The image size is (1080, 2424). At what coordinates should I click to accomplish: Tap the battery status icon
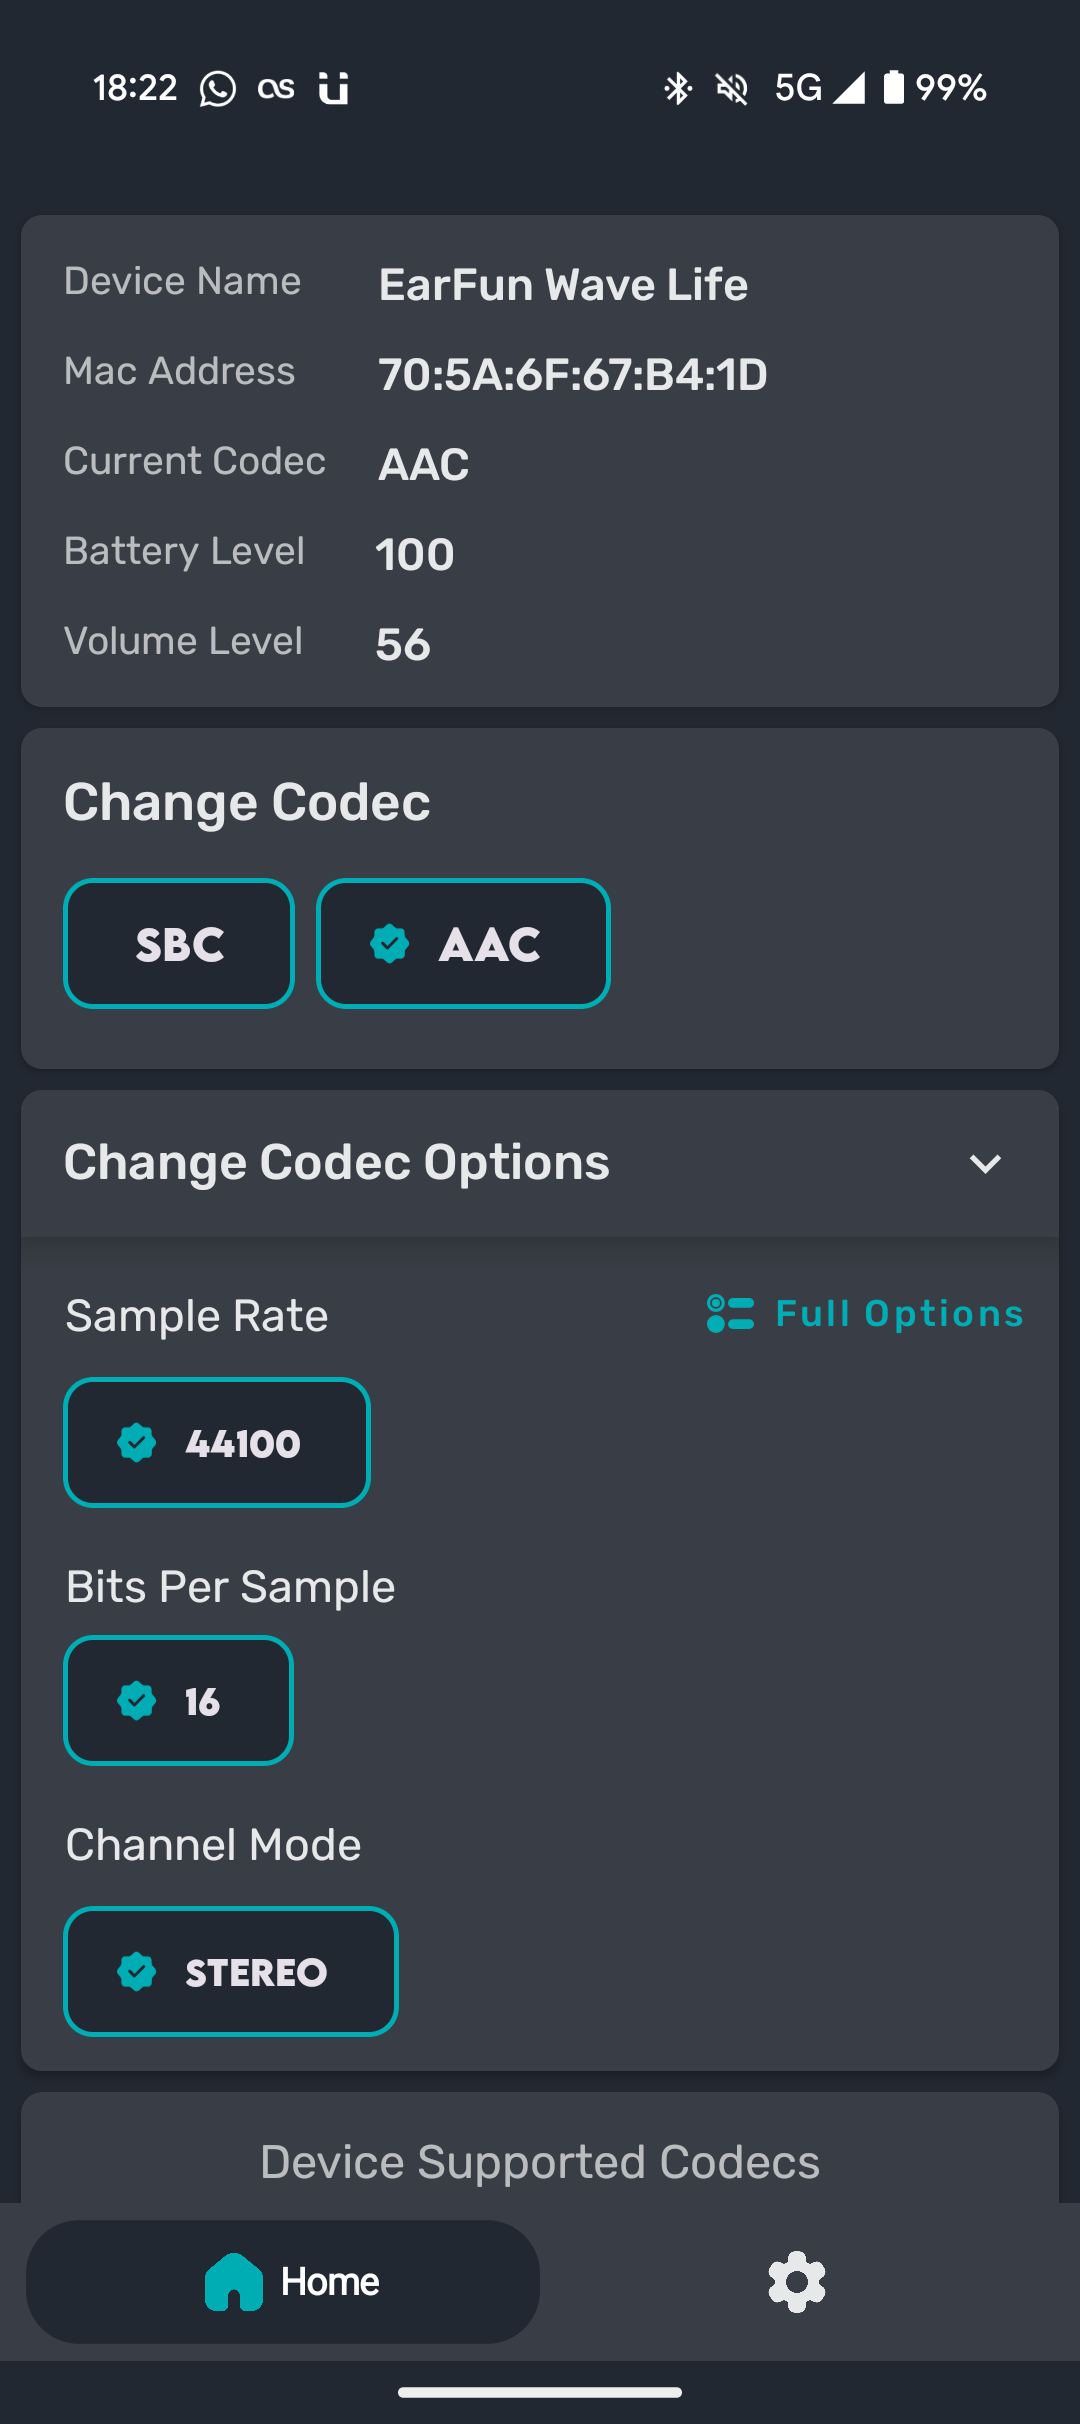tap(893, 87)
